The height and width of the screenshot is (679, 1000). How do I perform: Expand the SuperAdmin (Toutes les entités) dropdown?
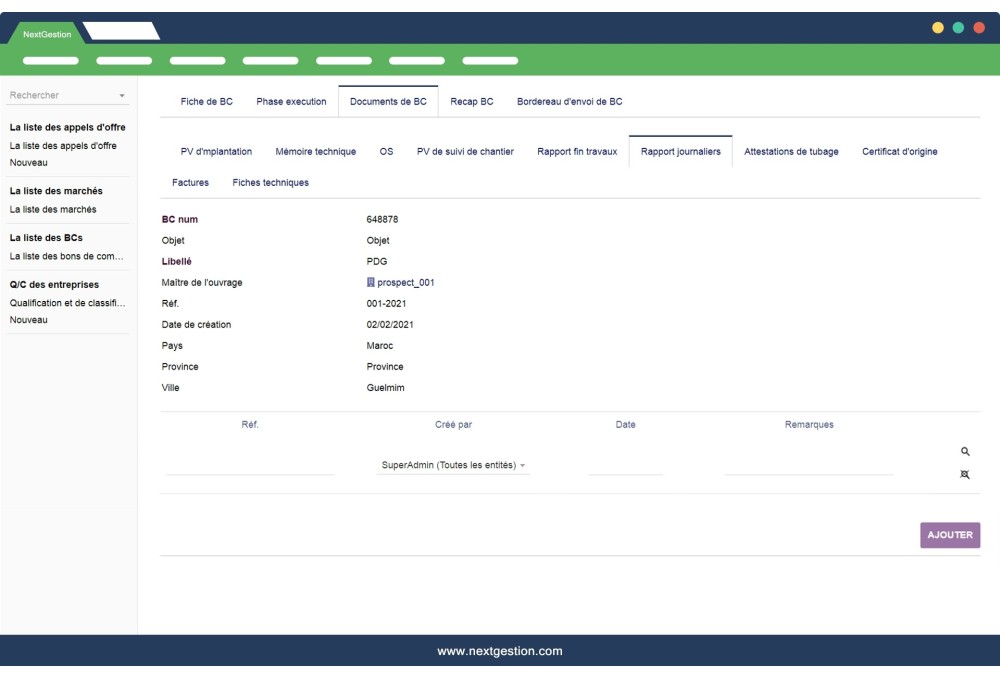click(x=454, y=465)
